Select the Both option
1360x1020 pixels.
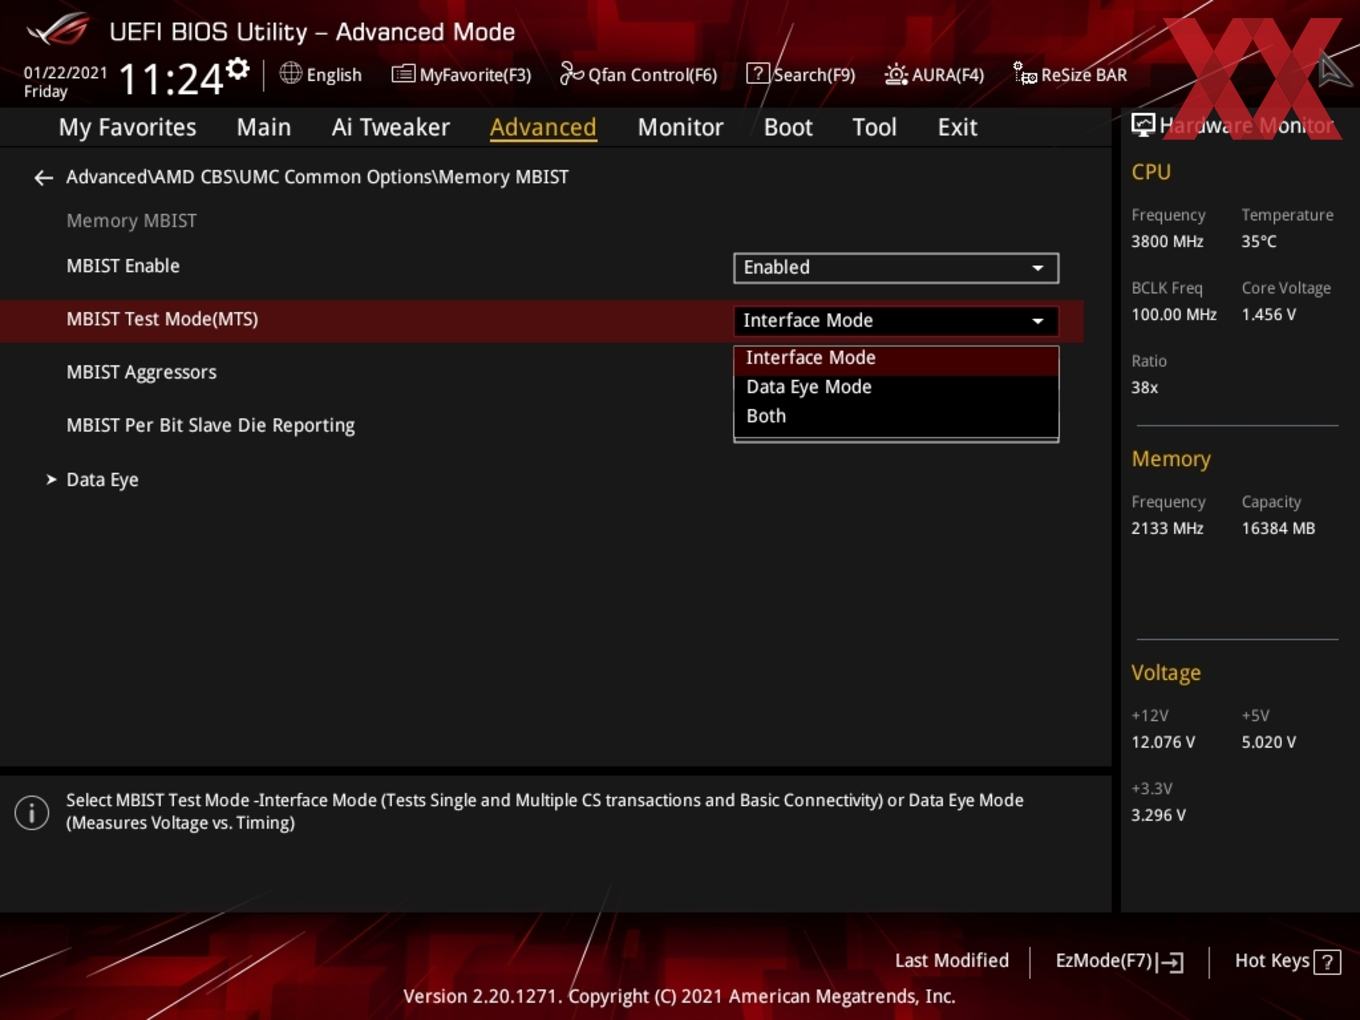[x=896, y=416]
